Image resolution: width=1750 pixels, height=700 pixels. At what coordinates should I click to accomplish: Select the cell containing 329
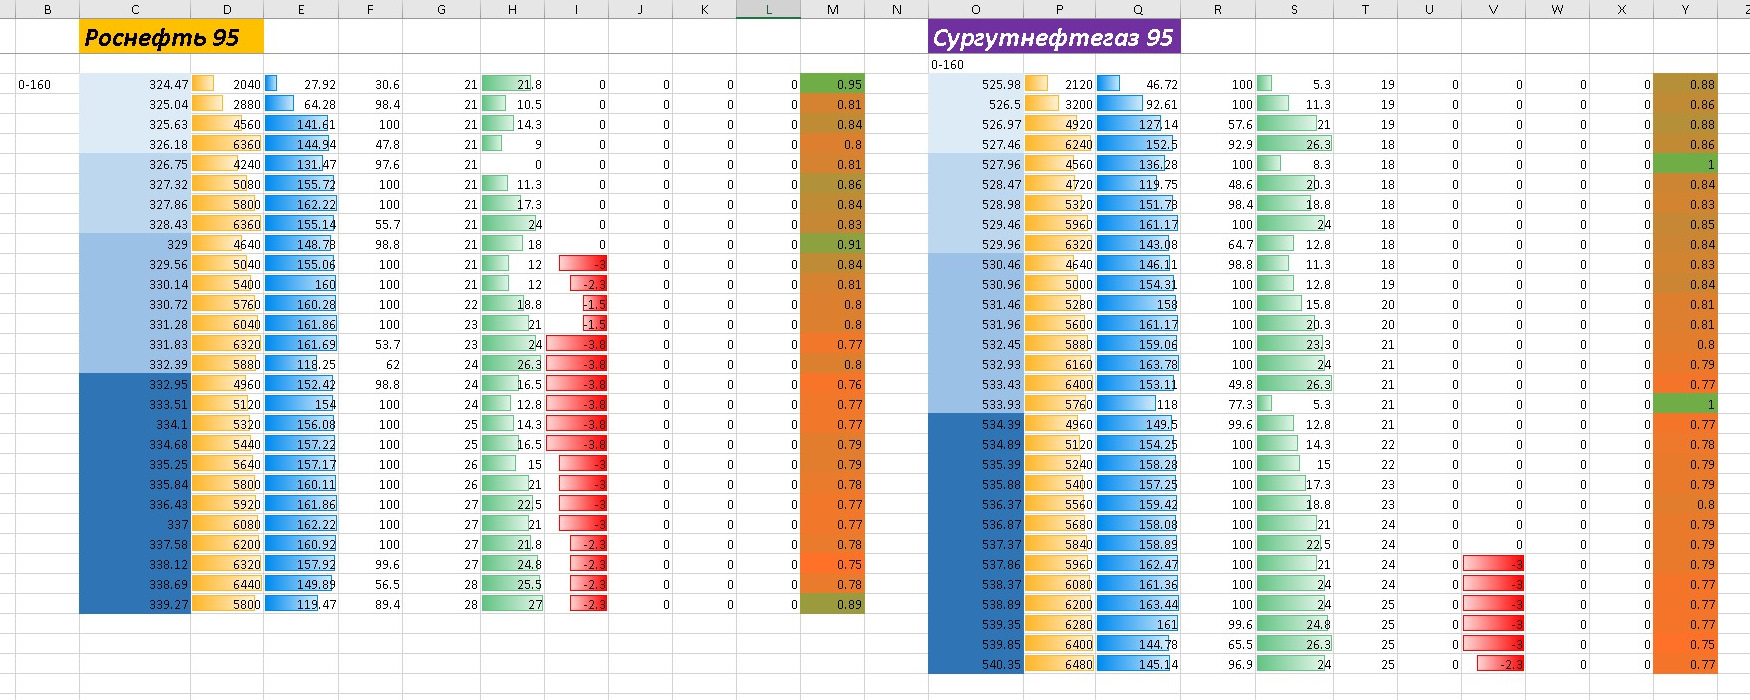tap(135, 244)
